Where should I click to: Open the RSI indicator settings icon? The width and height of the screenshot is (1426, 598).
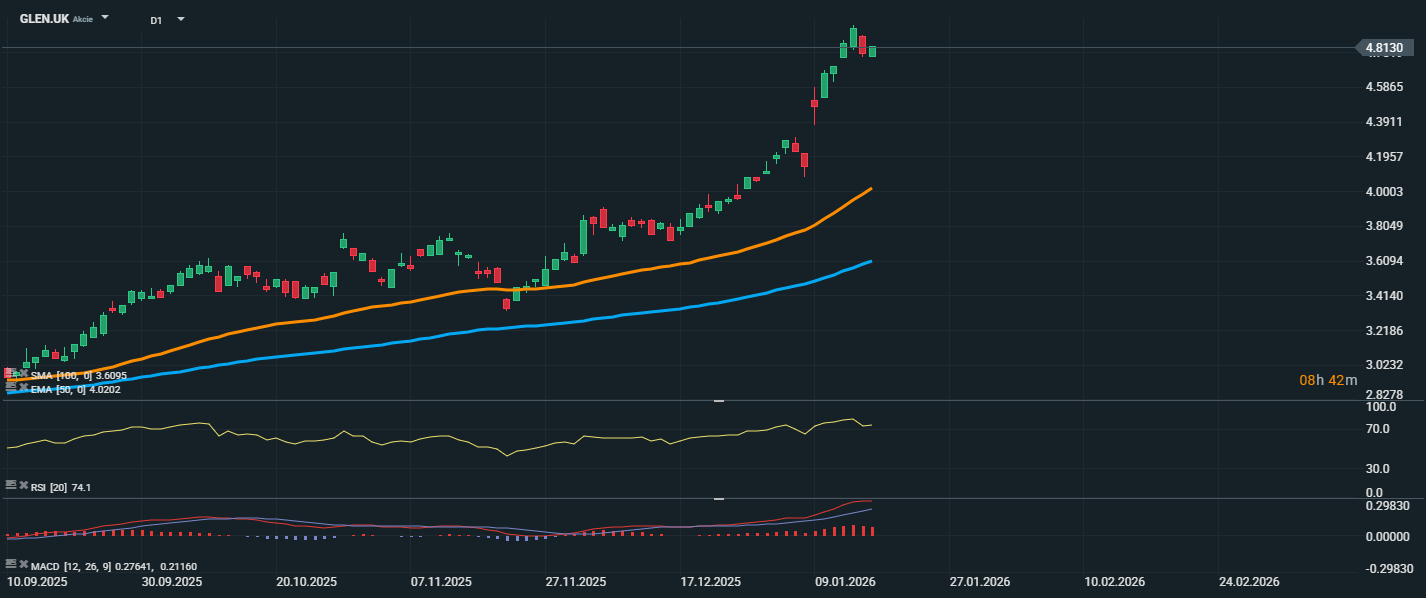click(x=10, y=485)
